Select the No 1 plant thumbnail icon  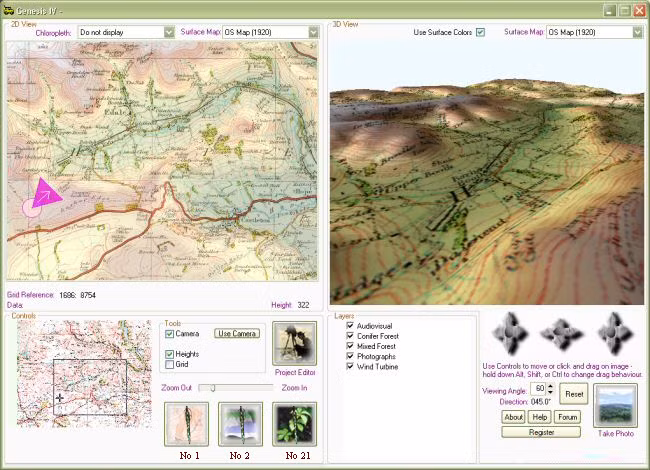[x=187, y=424]
